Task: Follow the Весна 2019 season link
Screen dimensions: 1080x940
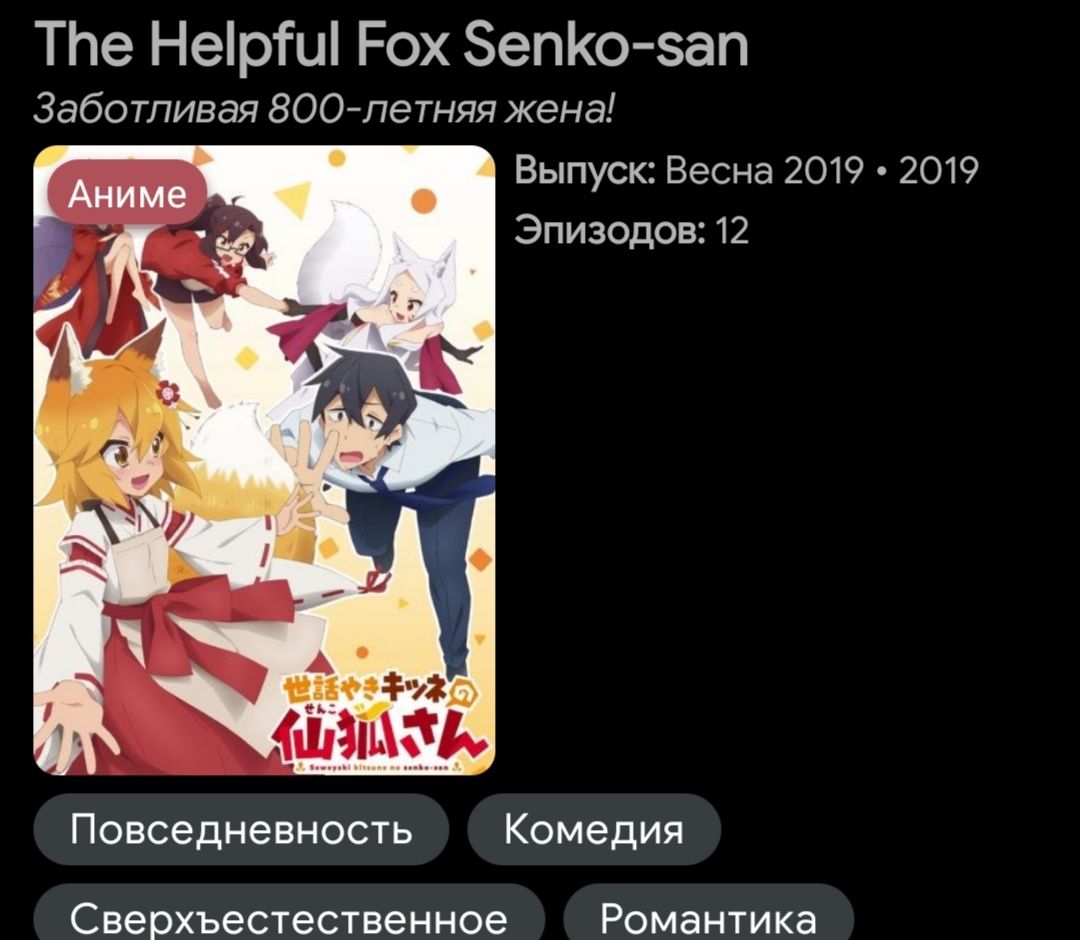Action: (763, 170)
